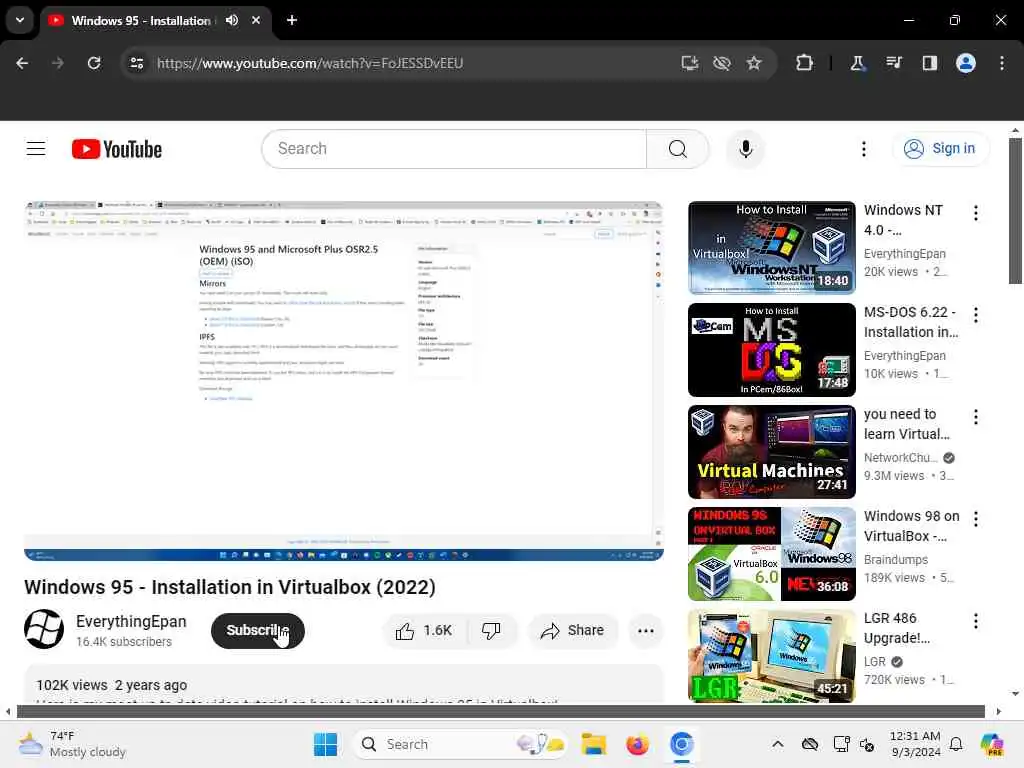Reload the YouTube page
This screenshot has height=768, width=1024.
coord(94,63)
